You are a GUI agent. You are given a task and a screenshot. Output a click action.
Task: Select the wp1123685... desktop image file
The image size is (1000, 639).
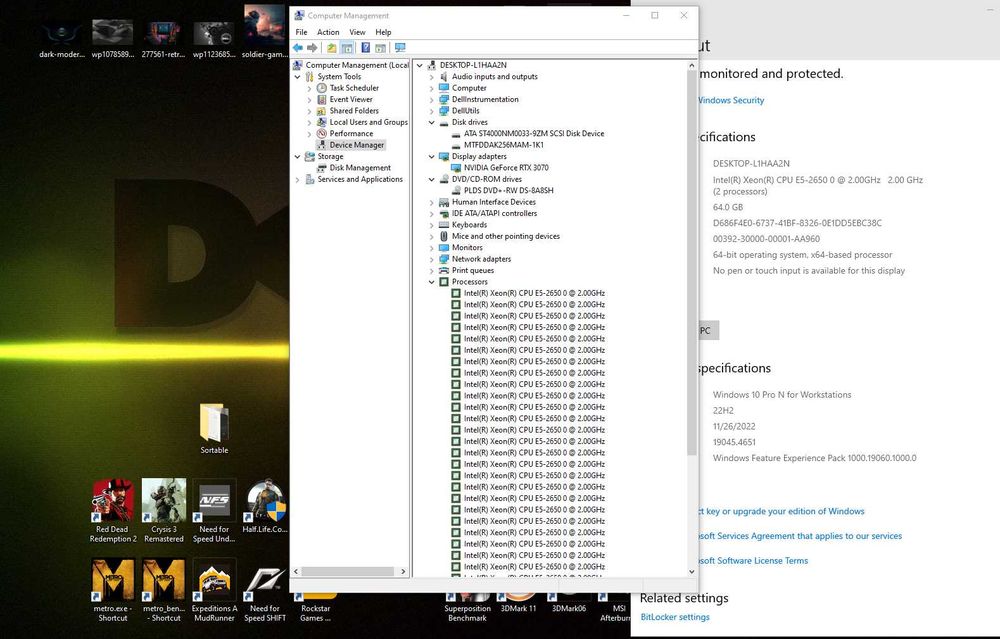click(x=214, y=38)
